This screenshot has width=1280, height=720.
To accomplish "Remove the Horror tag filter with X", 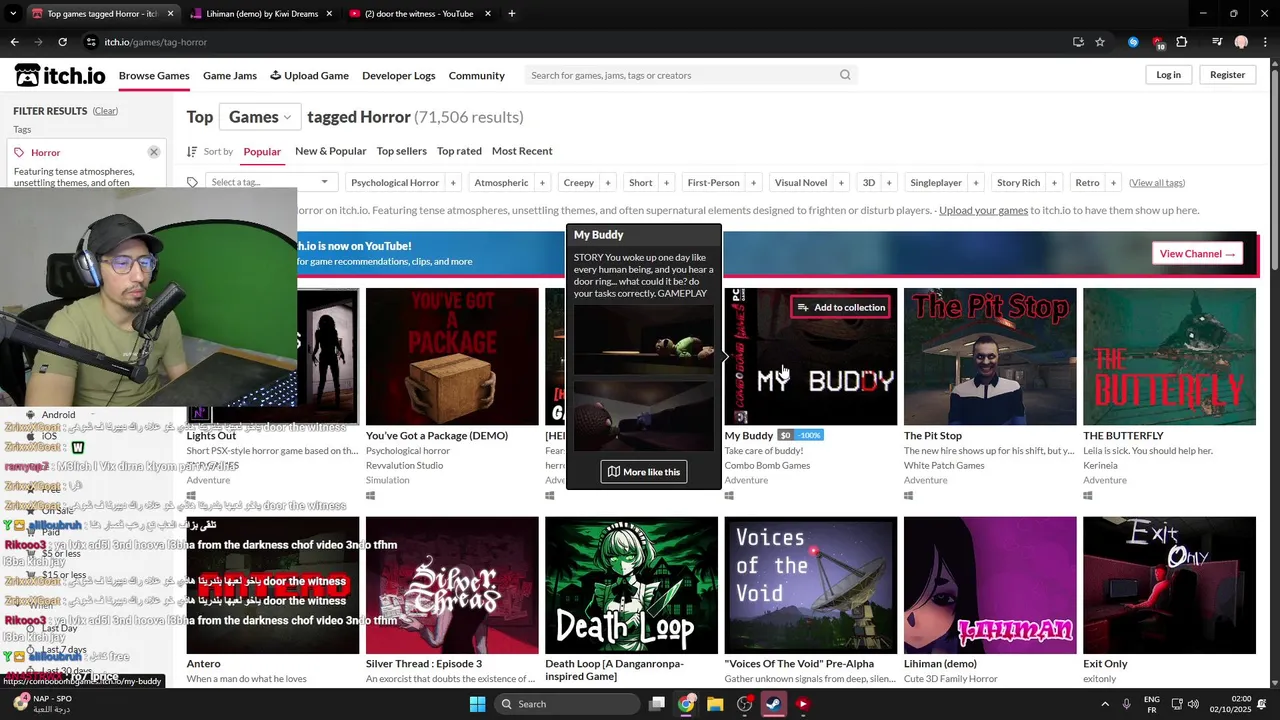I will click(x=154, y=152).
